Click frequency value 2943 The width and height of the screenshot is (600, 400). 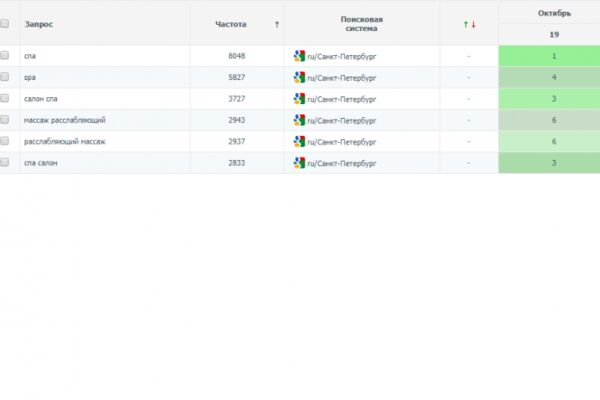click(236, 120)
